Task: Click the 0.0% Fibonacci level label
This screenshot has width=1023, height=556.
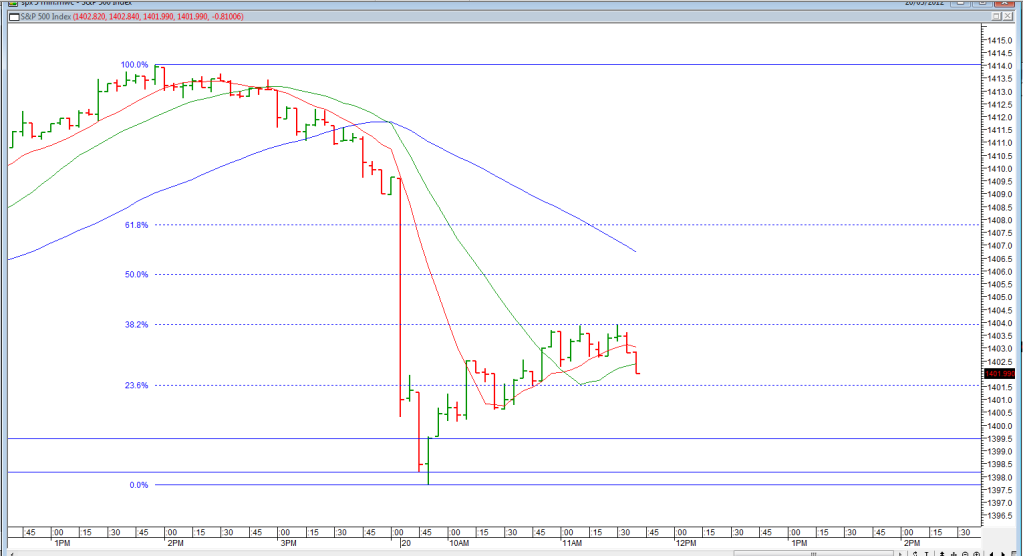Action: pos(139,485)
